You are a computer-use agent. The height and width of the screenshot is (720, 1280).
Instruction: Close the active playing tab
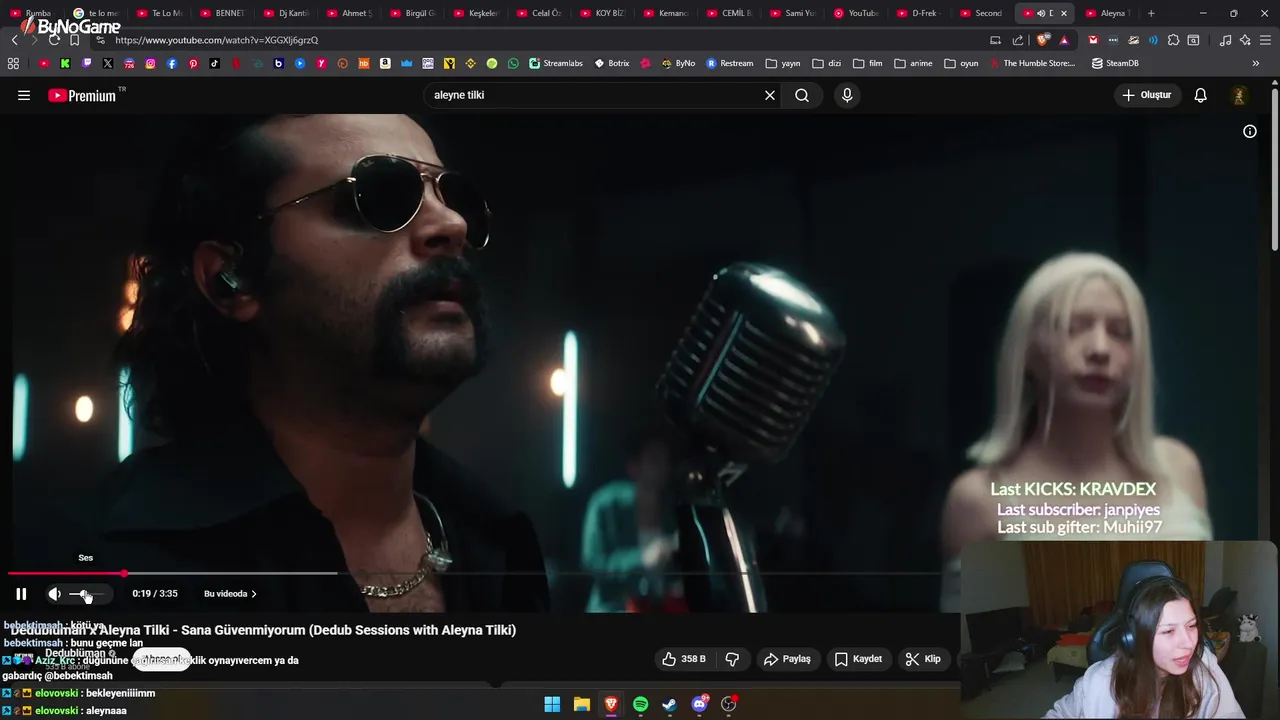[x=1064, y=13]
